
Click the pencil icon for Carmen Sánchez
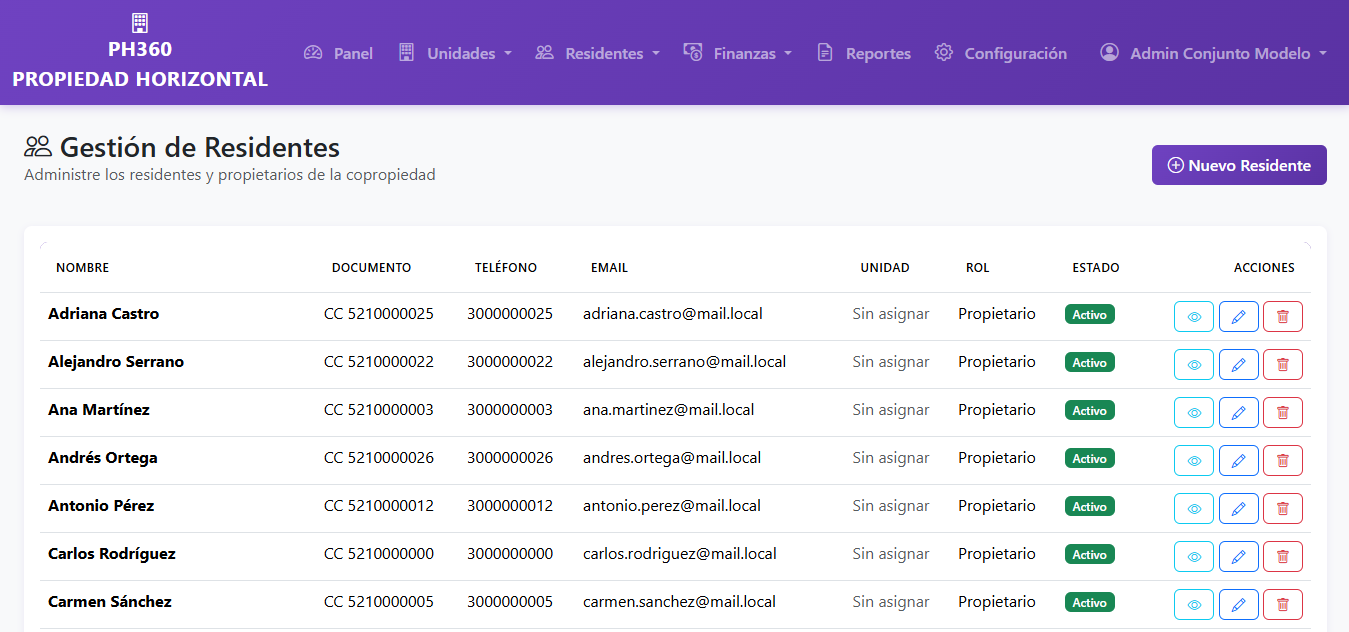pyautogui.click(x=1239, y=604)
